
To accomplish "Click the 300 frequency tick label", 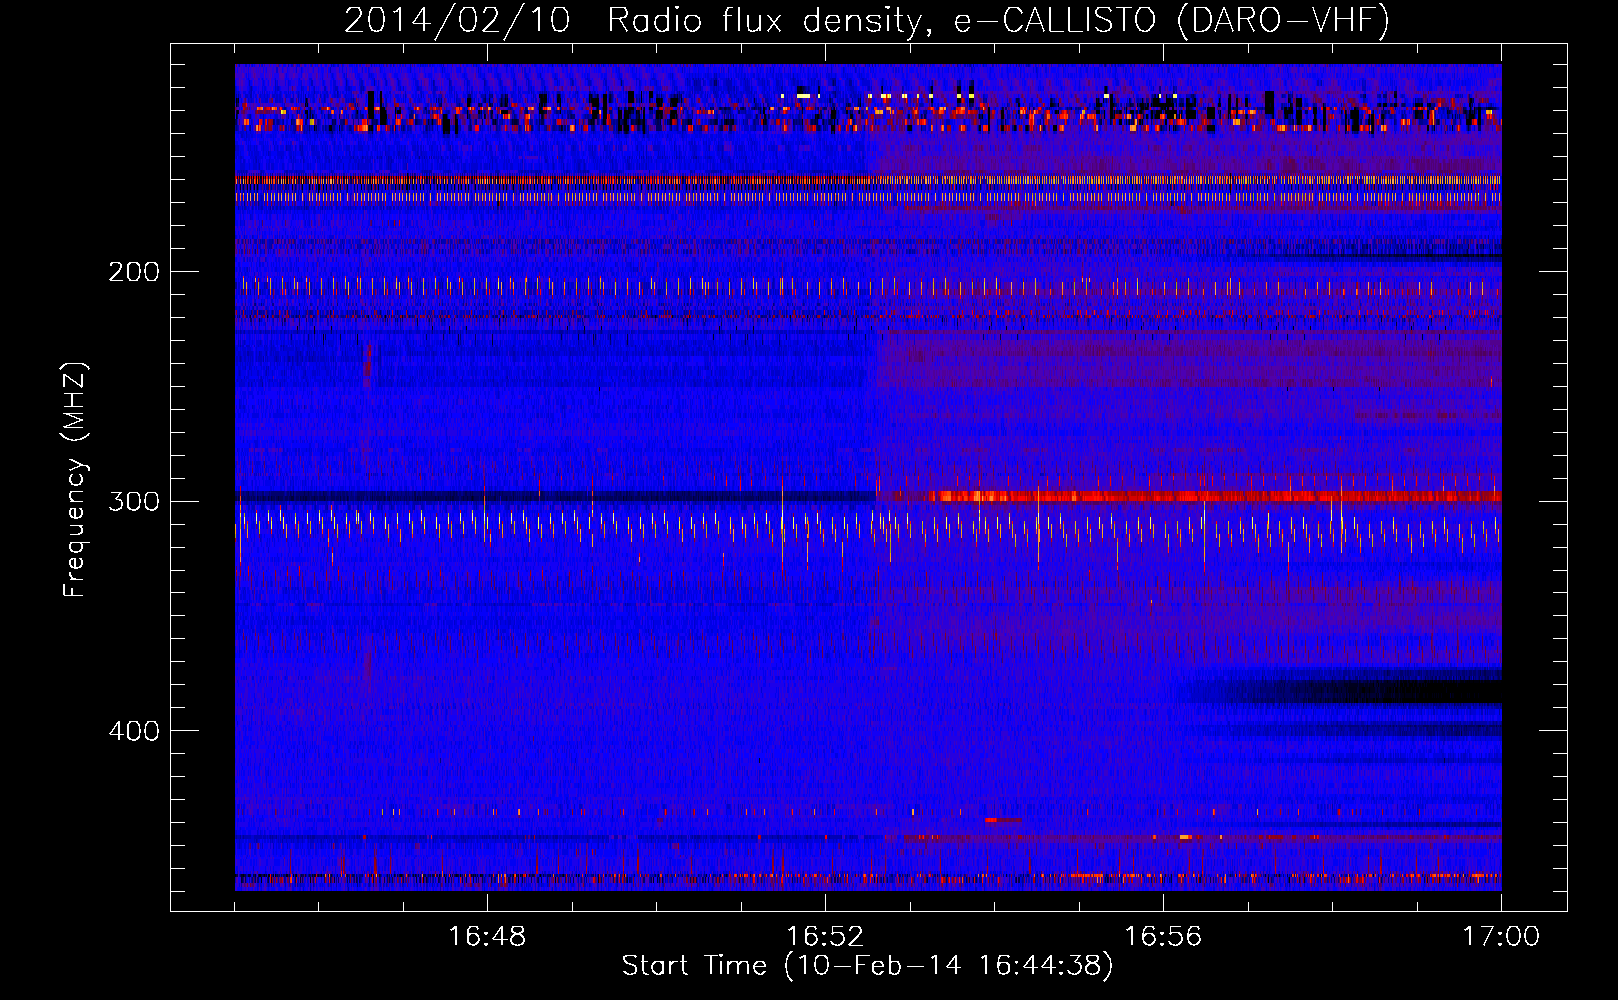I will [x=134, y=501].
